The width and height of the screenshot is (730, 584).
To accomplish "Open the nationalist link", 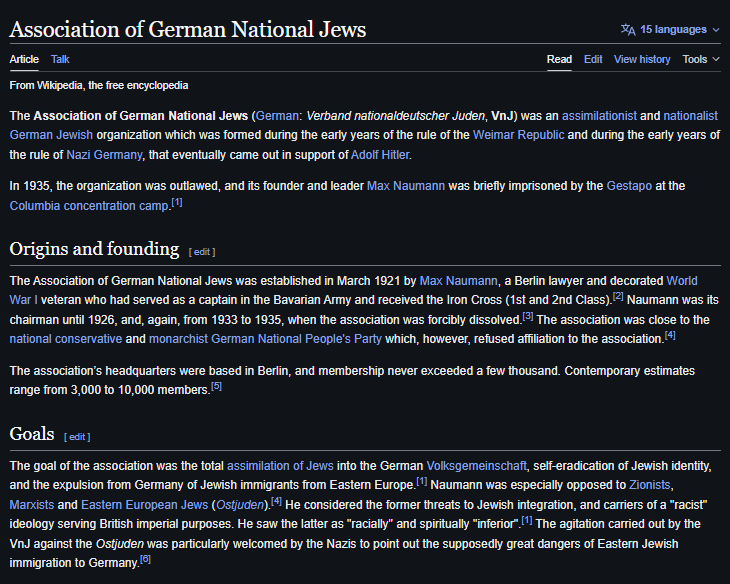I will point(690,115).
